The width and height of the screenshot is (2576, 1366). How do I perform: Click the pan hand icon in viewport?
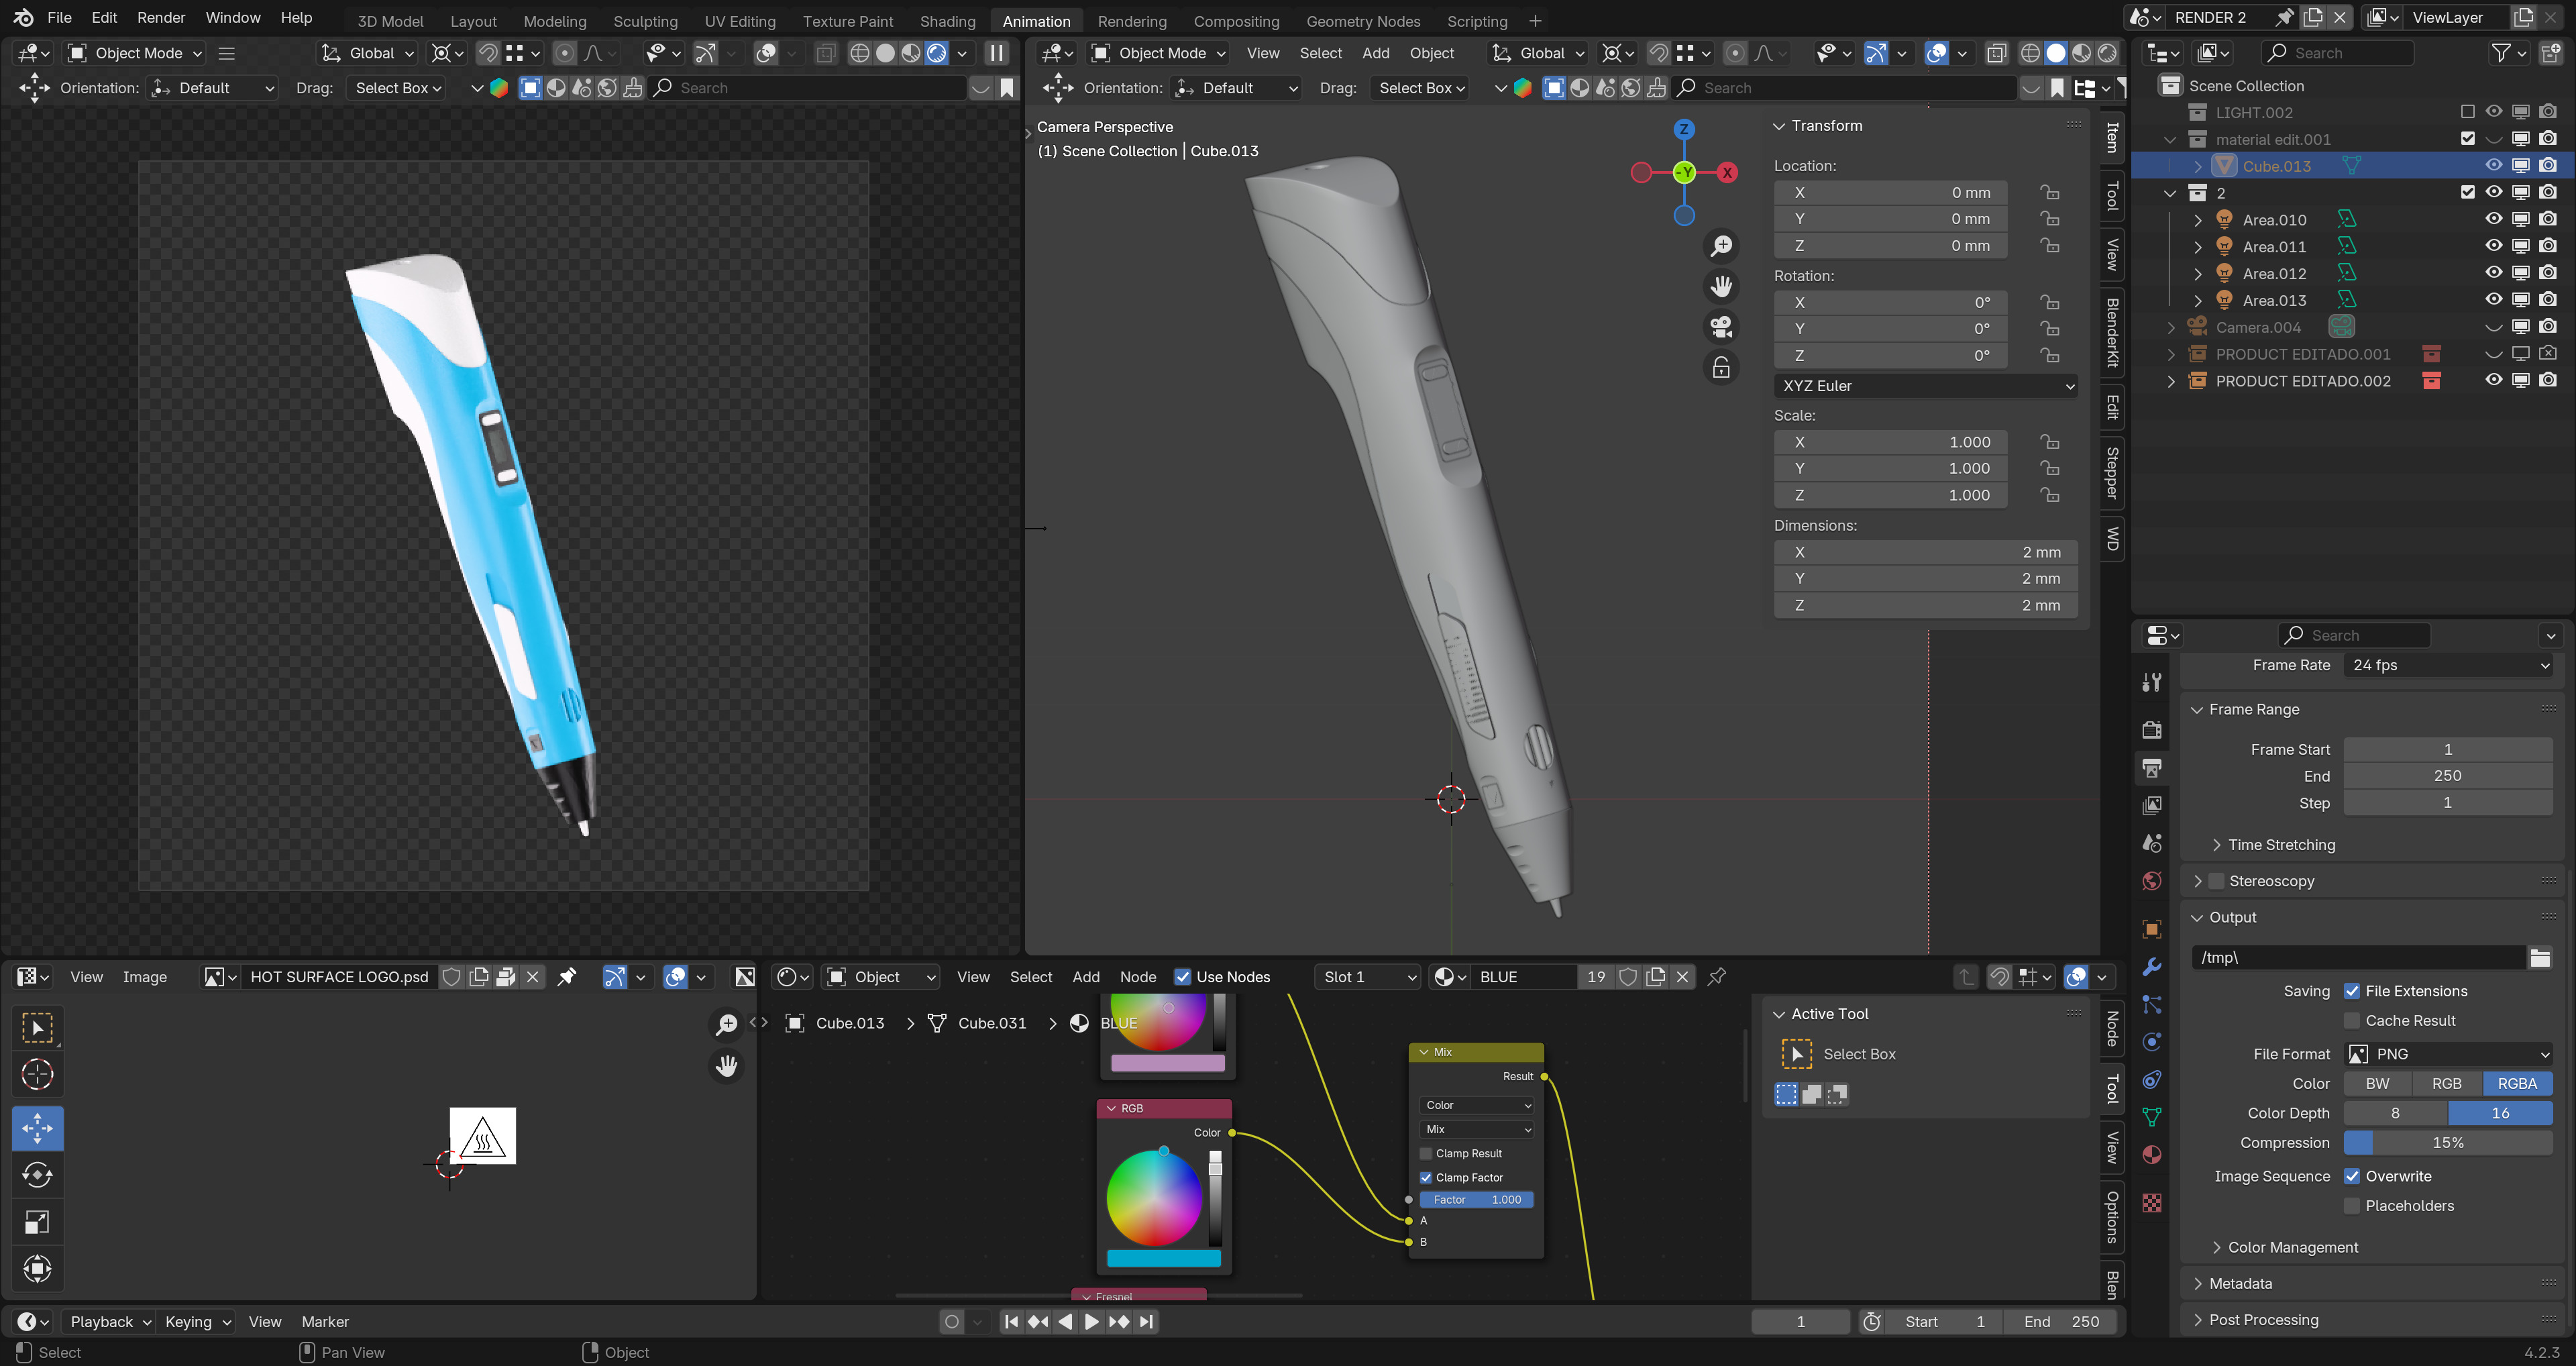(1721, 287)
